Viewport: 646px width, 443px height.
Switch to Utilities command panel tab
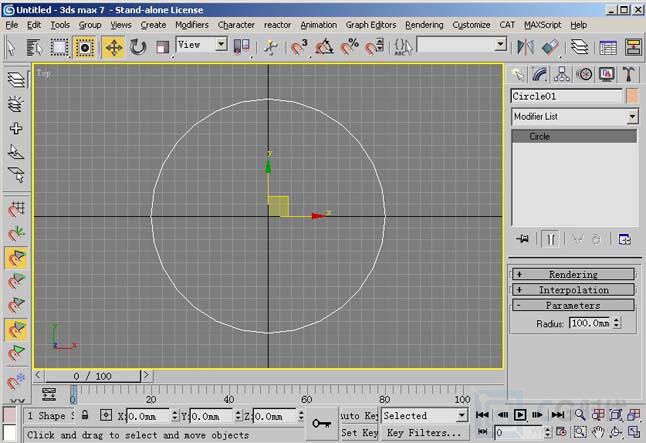(x=628, y=75)
